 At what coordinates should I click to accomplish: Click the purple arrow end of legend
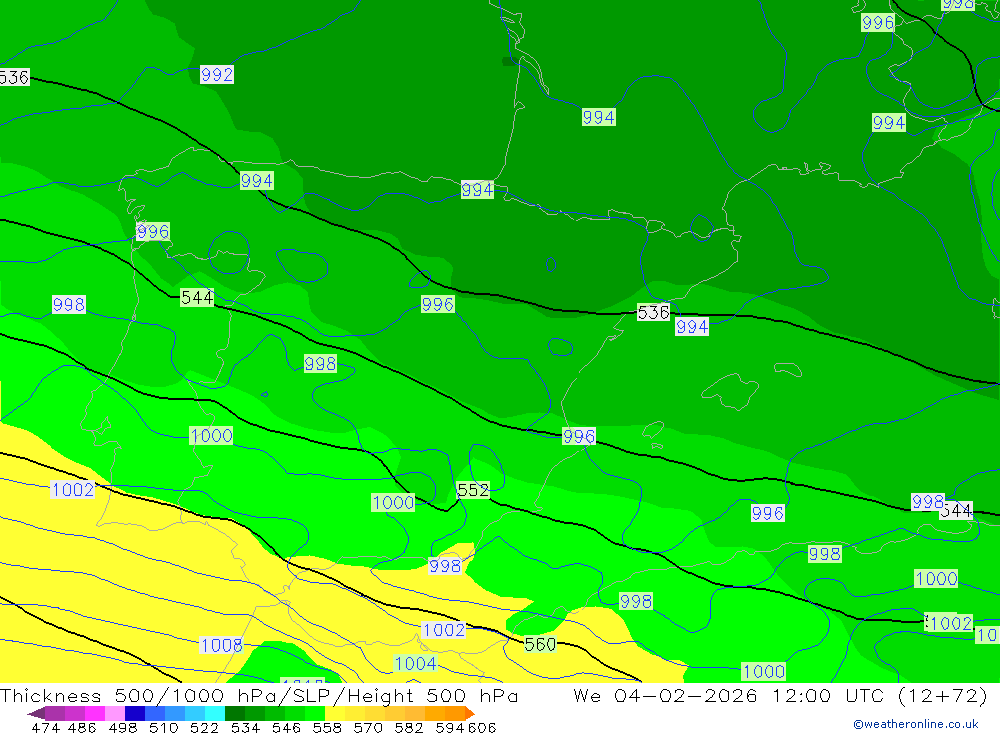click(36, 713)
